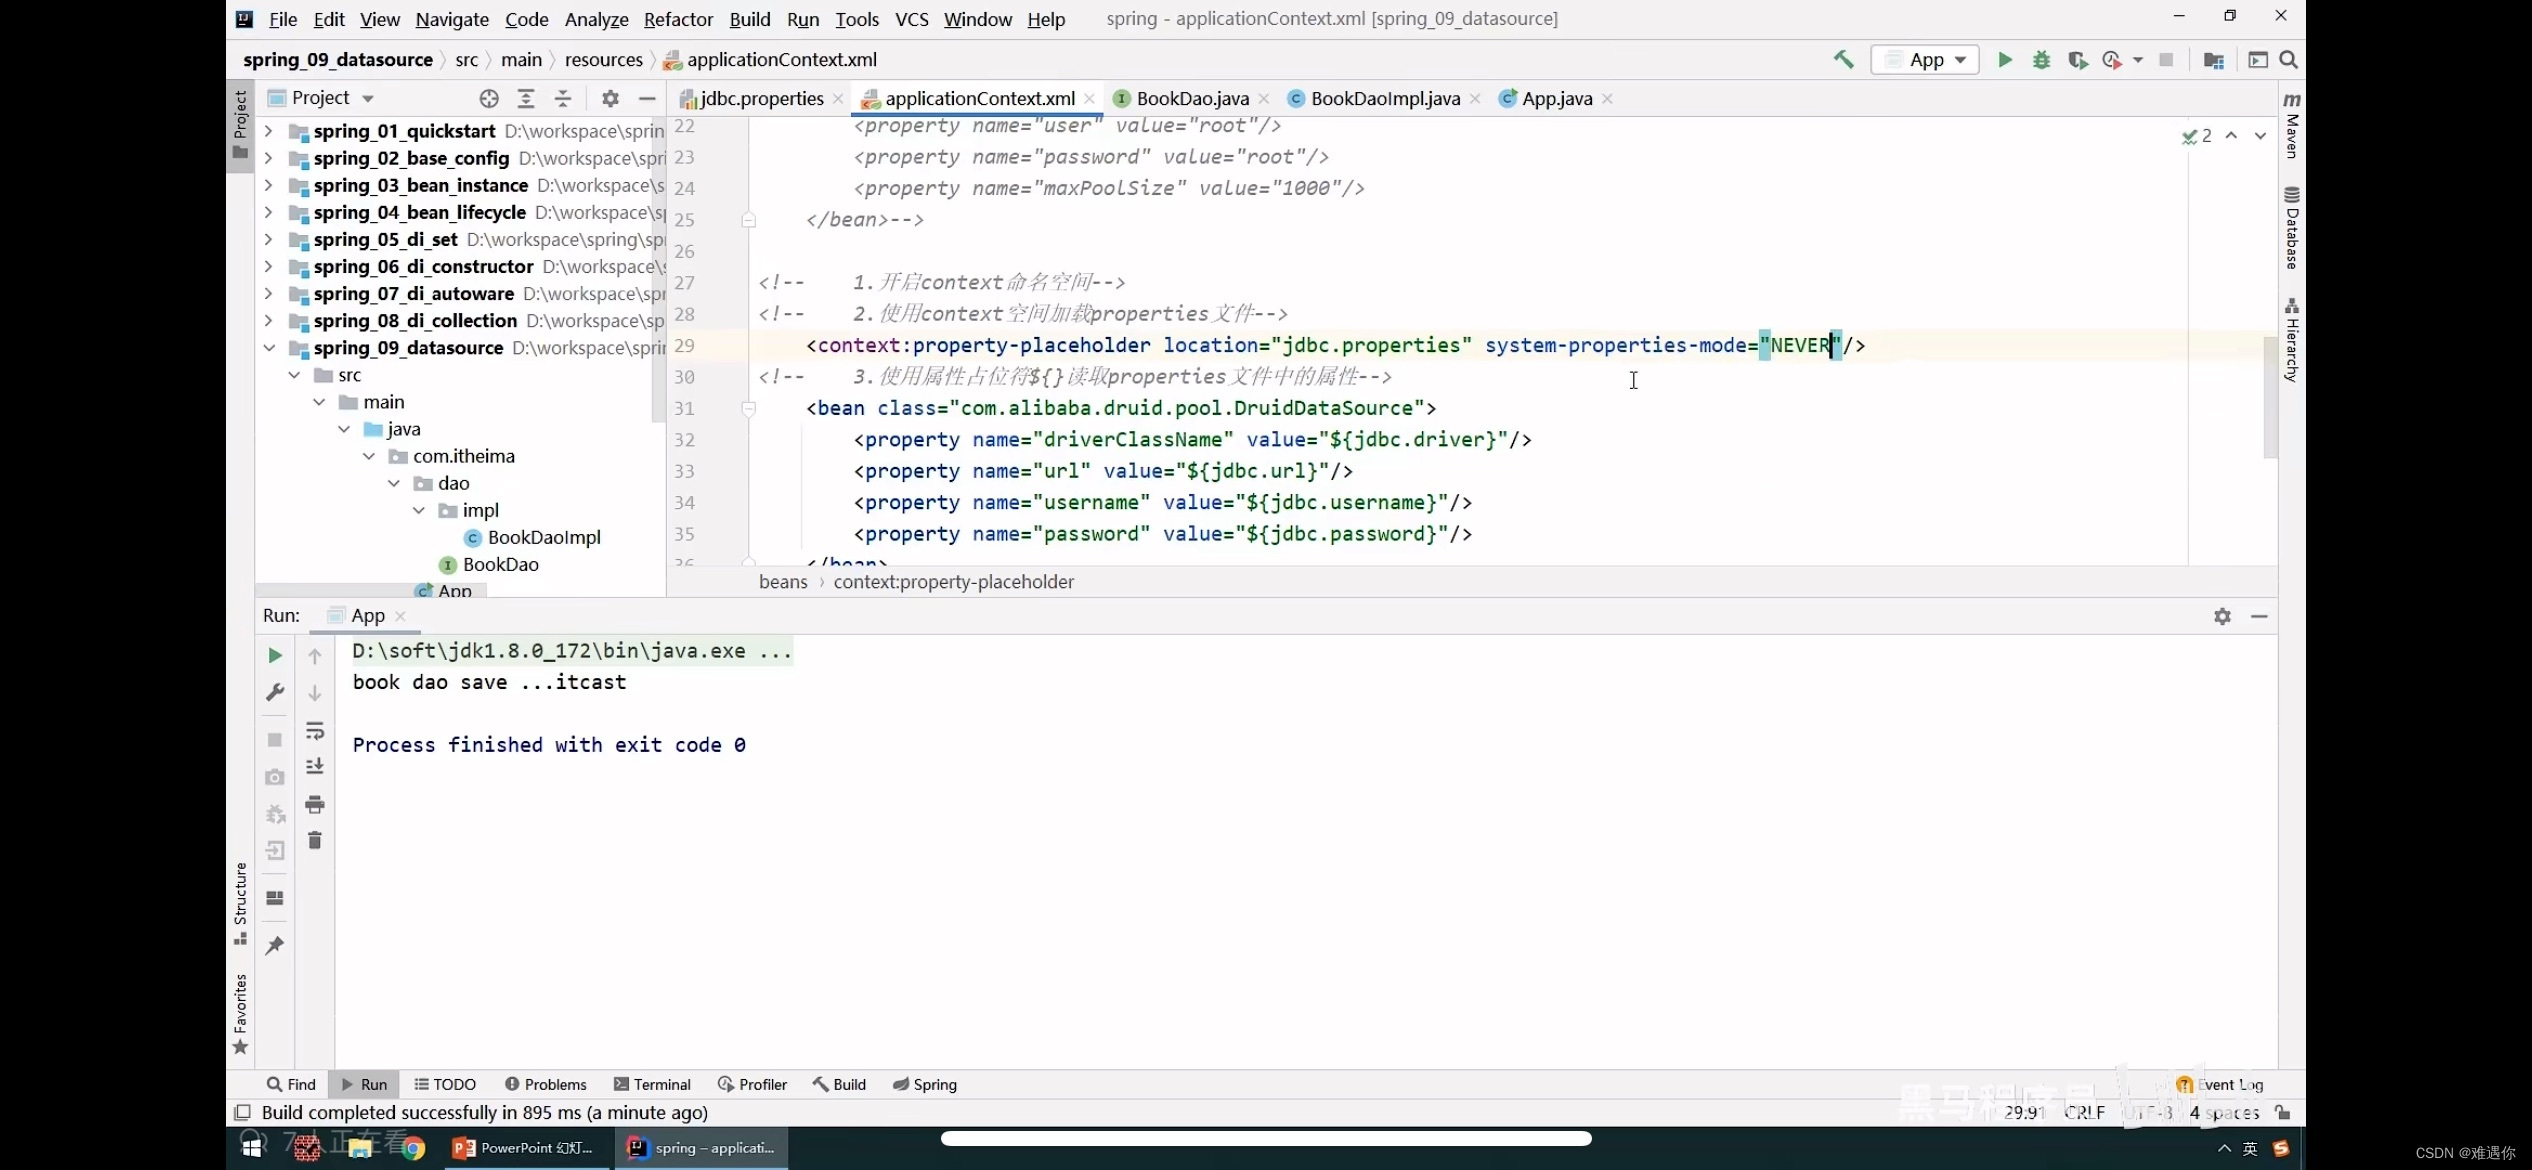The image size is (2532, 1170).
Task: Open the Event Log
Action: 2220,1084
